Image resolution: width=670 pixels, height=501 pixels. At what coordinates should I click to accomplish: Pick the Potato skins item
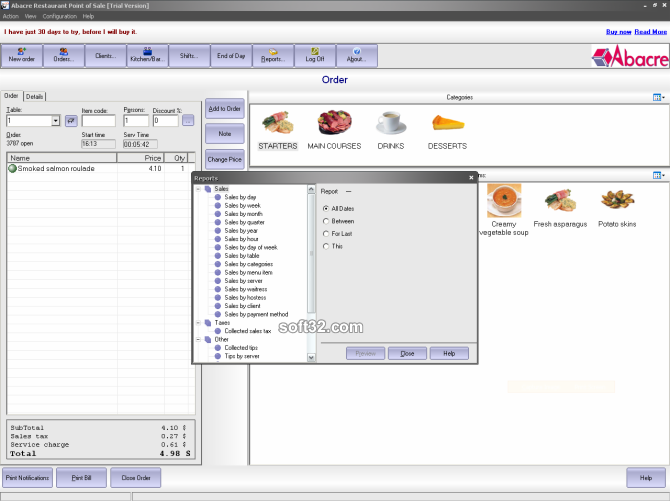[617, 208]
